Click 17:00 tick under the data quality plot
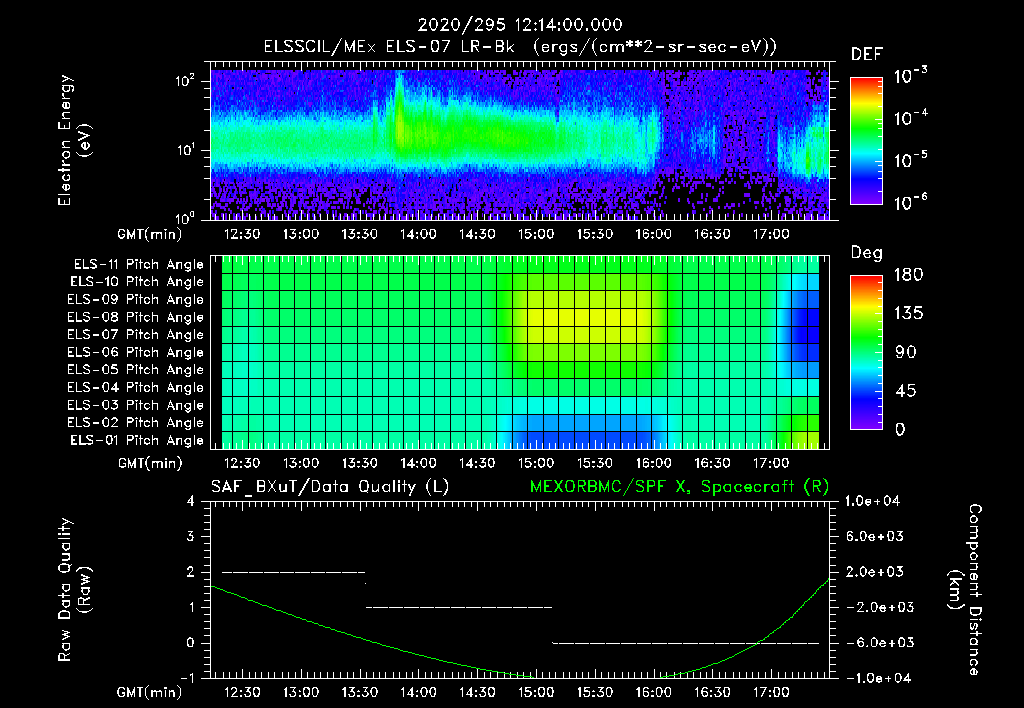The height and width of the screenshot is (708, 1024). click(771, 692)
